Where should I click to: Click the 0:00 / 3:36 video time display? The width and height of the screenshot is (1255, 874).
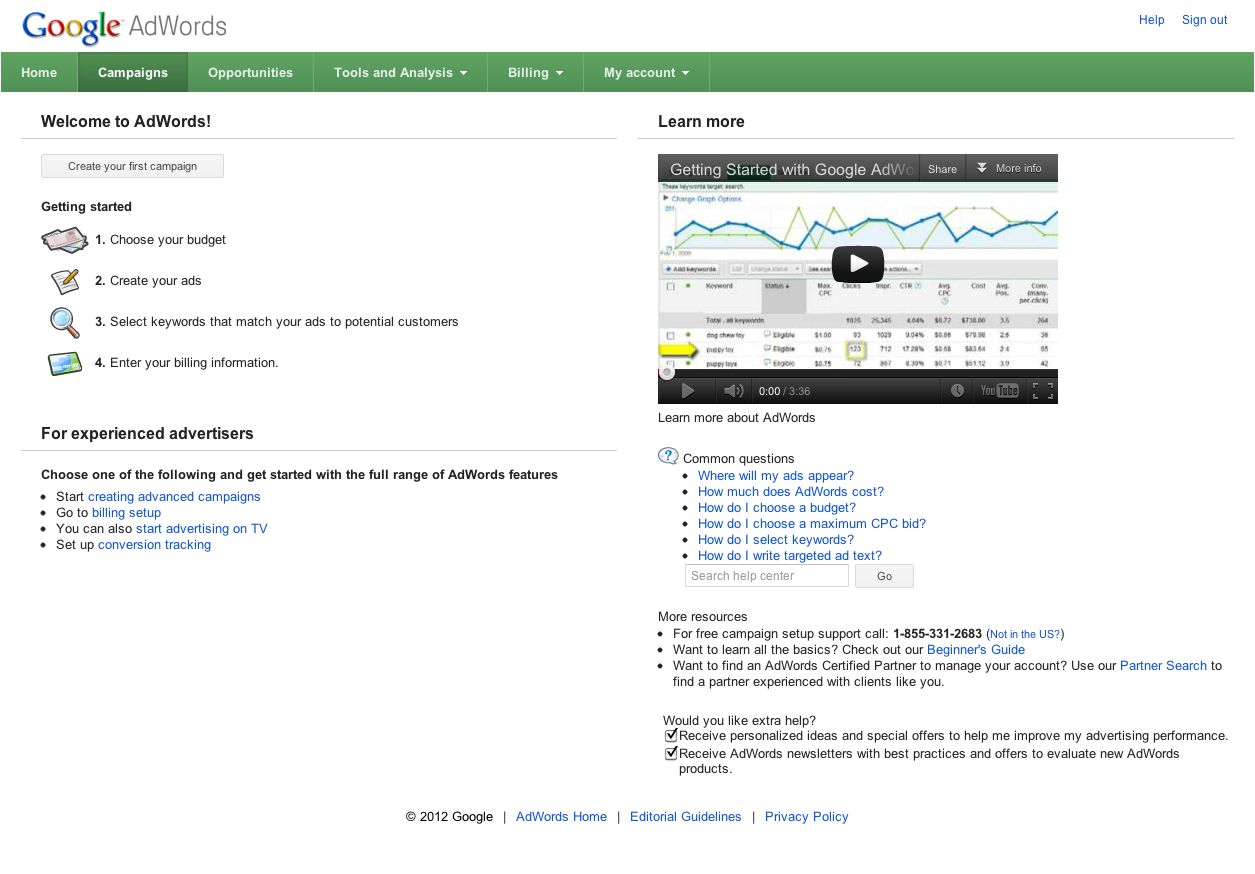(x=784, y=391)
